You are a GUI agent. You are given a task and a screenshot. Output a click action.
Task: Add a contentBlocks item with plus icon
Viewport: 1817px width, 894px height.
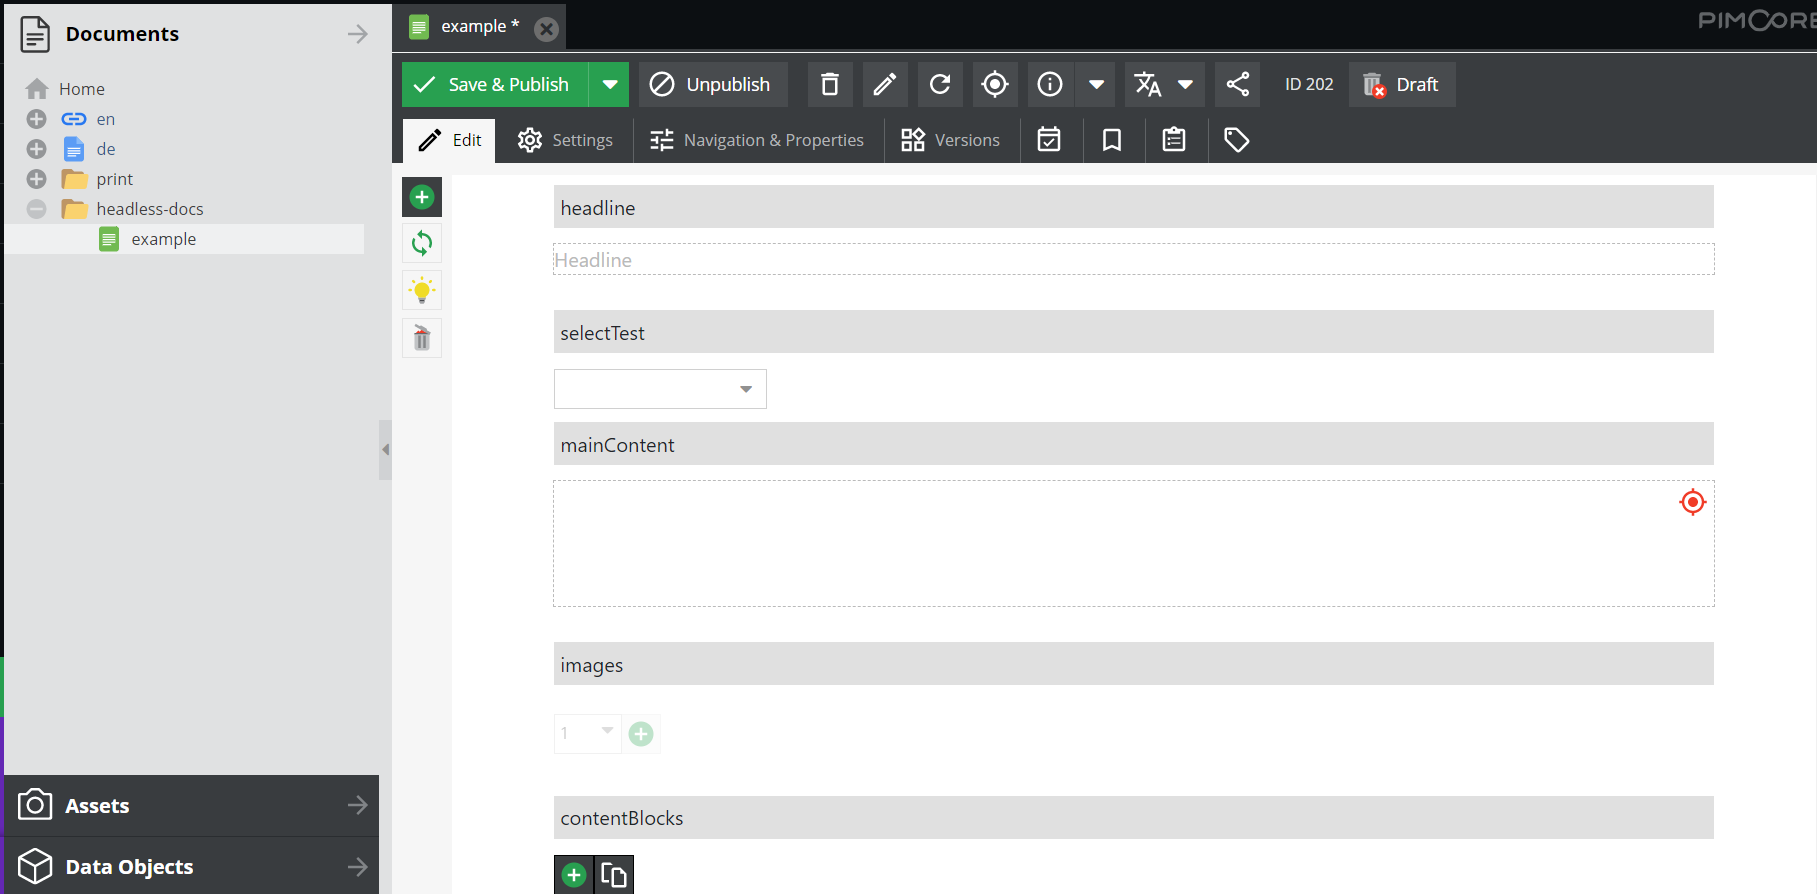click(574, 875)
